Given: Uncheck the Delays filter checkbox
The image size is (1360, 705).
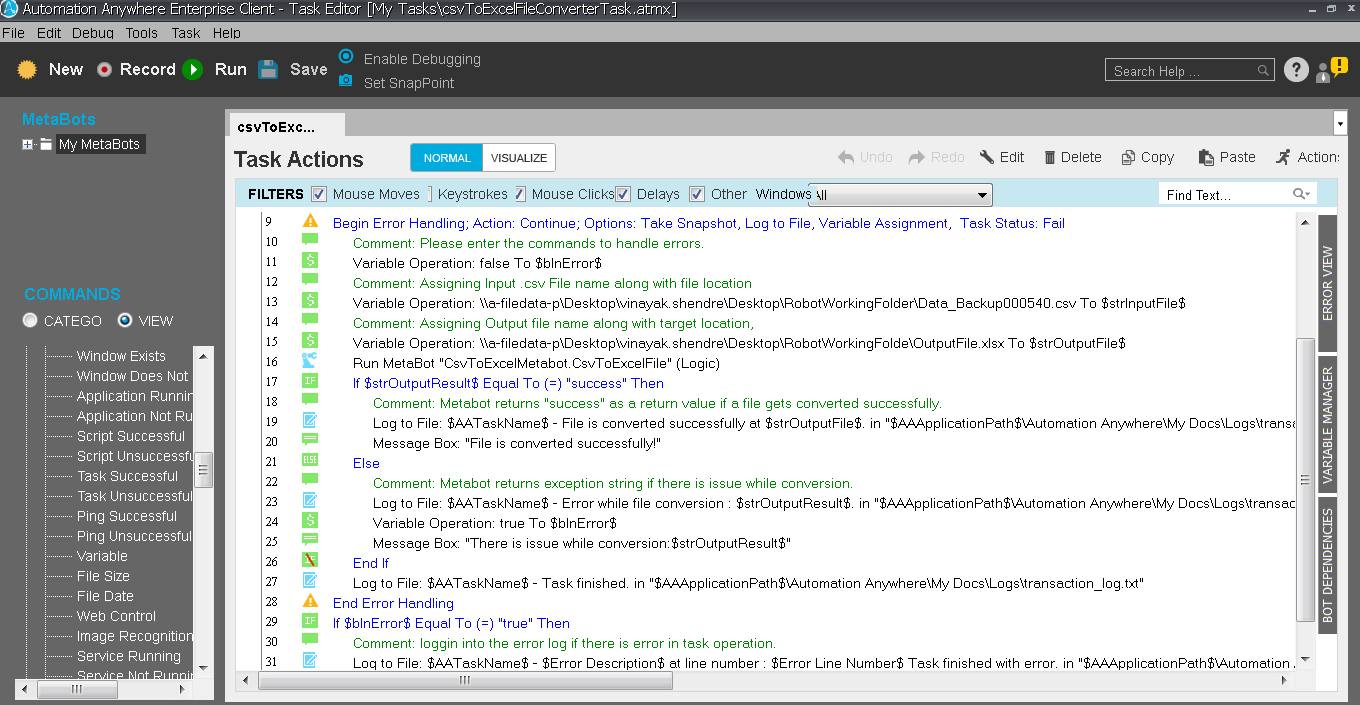Looking at the screenshot, I should (622, 194).
